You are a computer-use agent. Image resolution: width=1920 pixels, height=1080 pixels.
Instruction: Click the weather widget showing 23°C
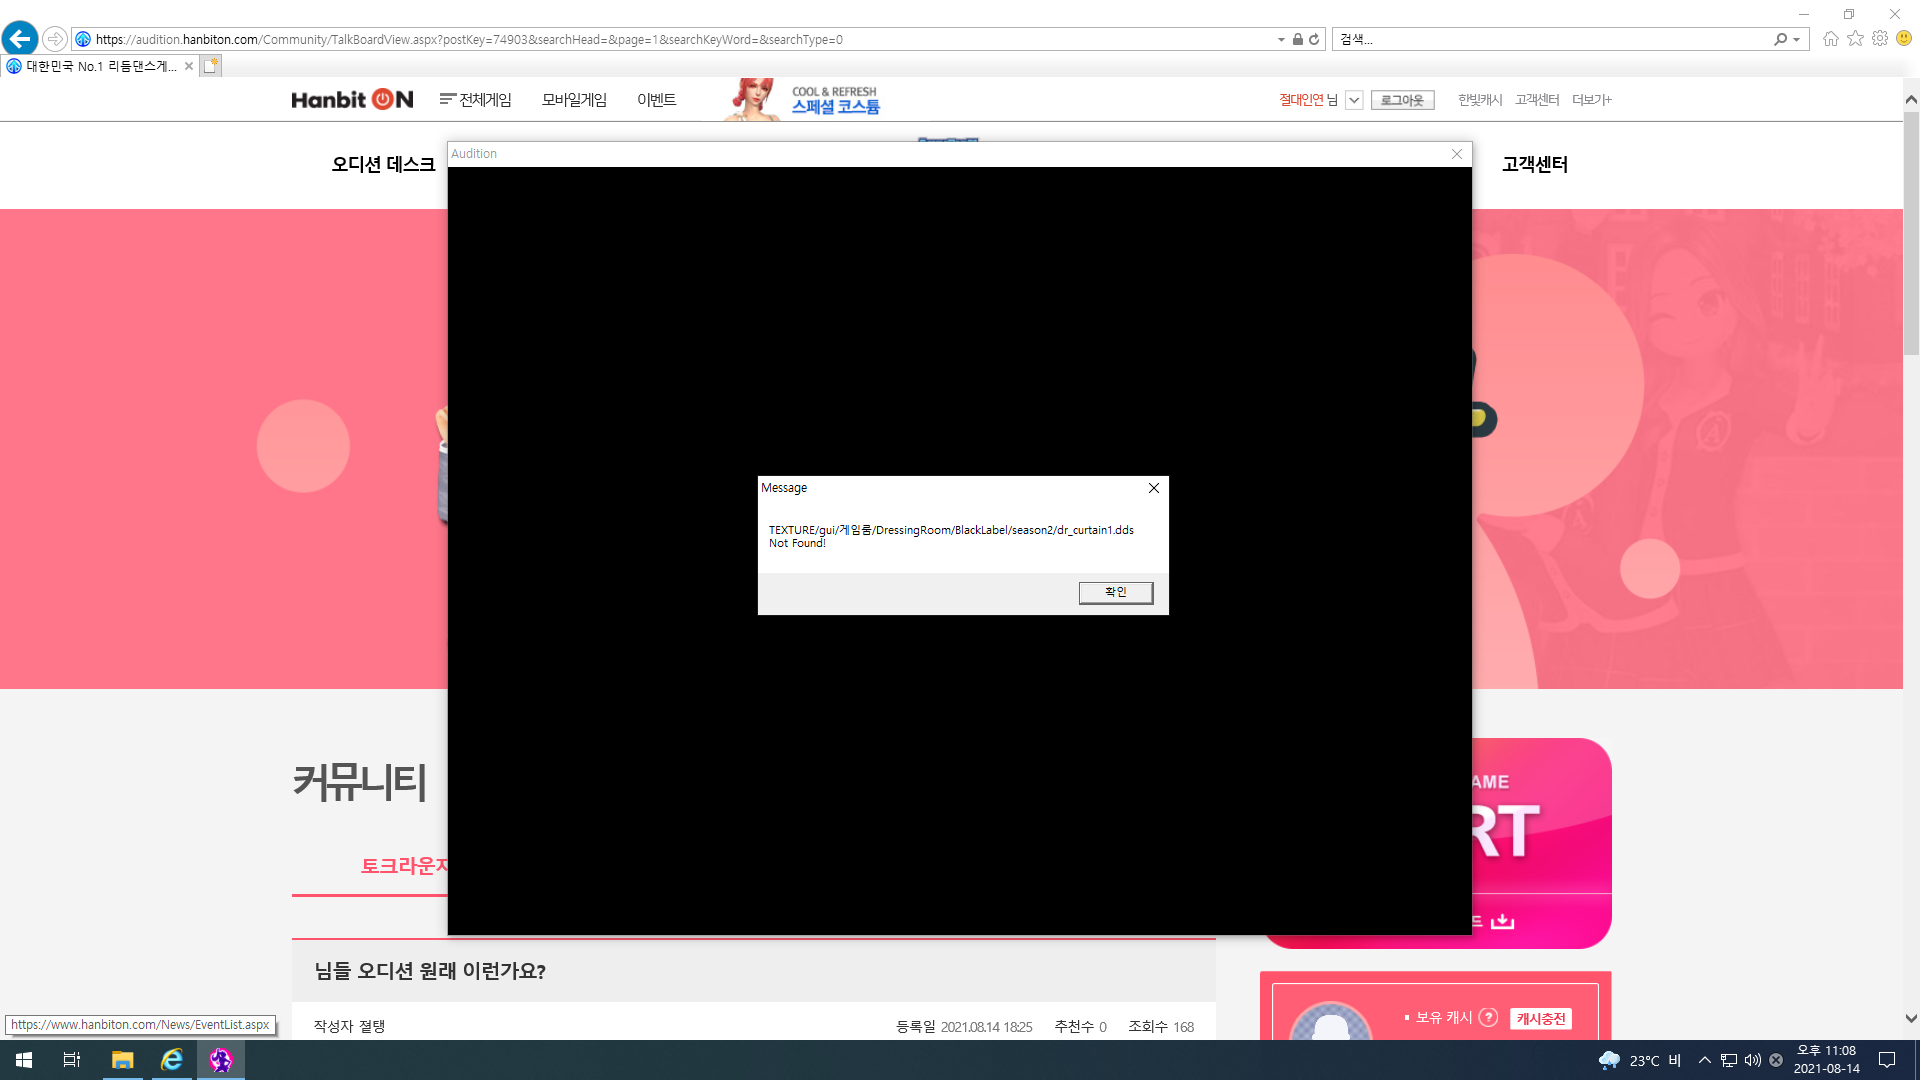(1640, 1060)
